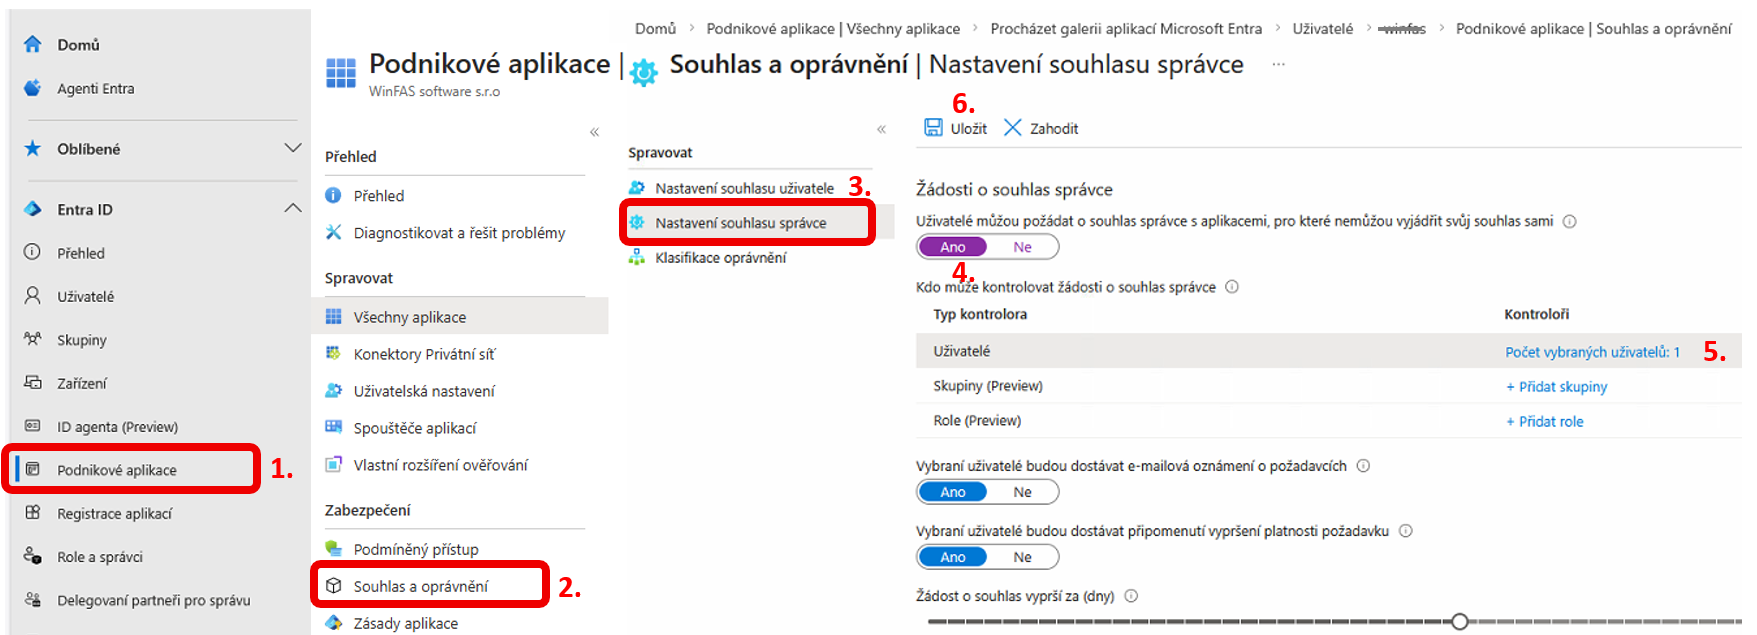This screenshot has height=635, width=1757.
Task: Expand the Oblíbené favorites section
Action: click(x=292, y=148)
